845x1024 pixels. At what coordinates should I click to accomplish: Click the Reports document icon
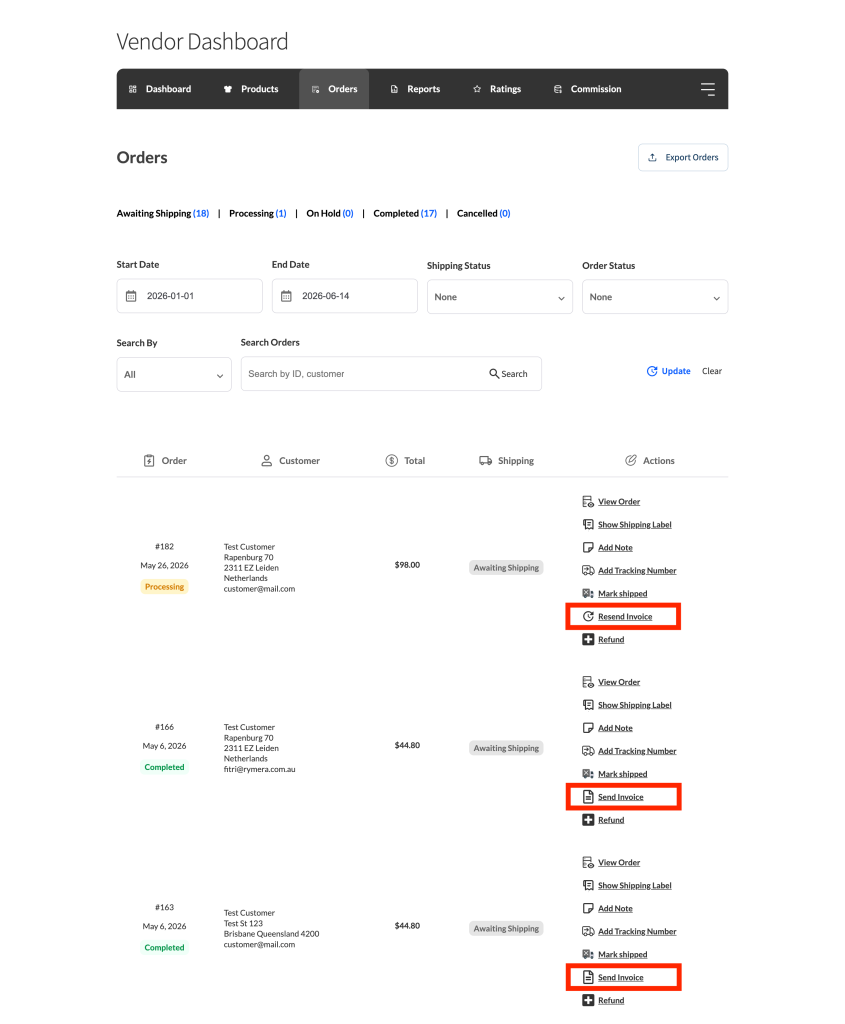tap(394, 89)
